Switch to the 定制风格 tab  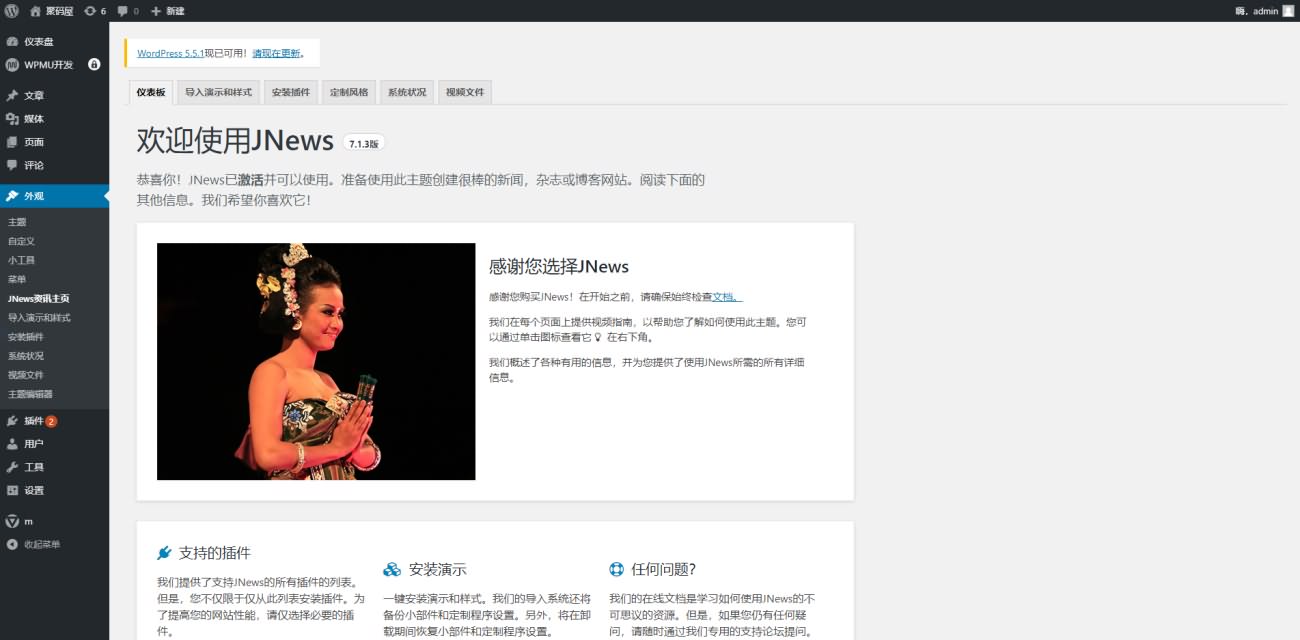349,93
